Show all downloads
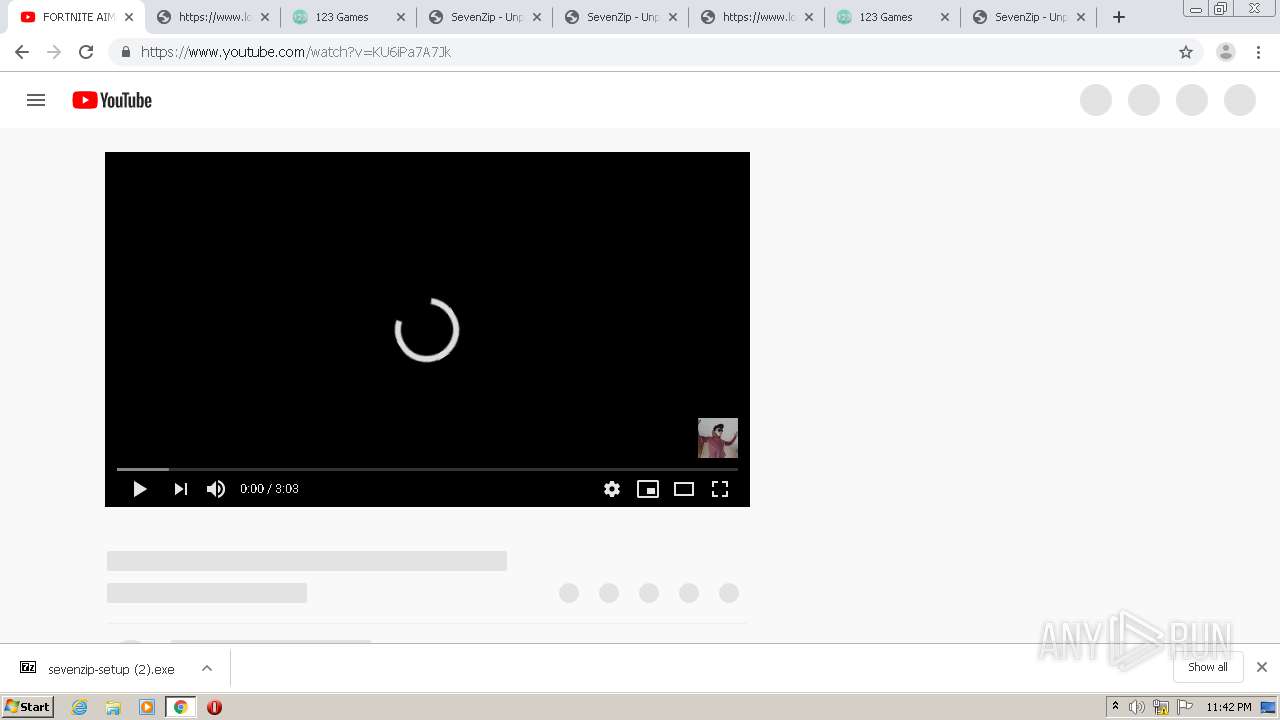This screenshot has width=1280, height=720. 1208,667
